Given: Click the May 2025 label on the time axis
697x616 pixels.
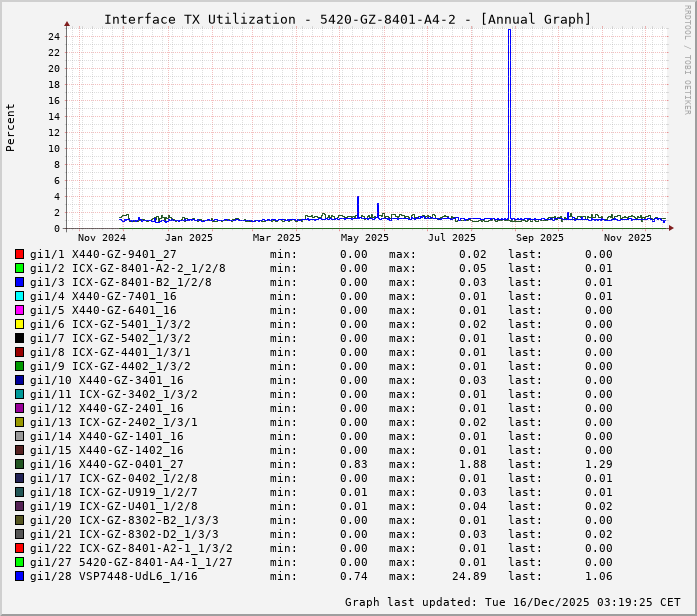Looking at the screenshot, I should pyautogui.click(x=364, y=238).
